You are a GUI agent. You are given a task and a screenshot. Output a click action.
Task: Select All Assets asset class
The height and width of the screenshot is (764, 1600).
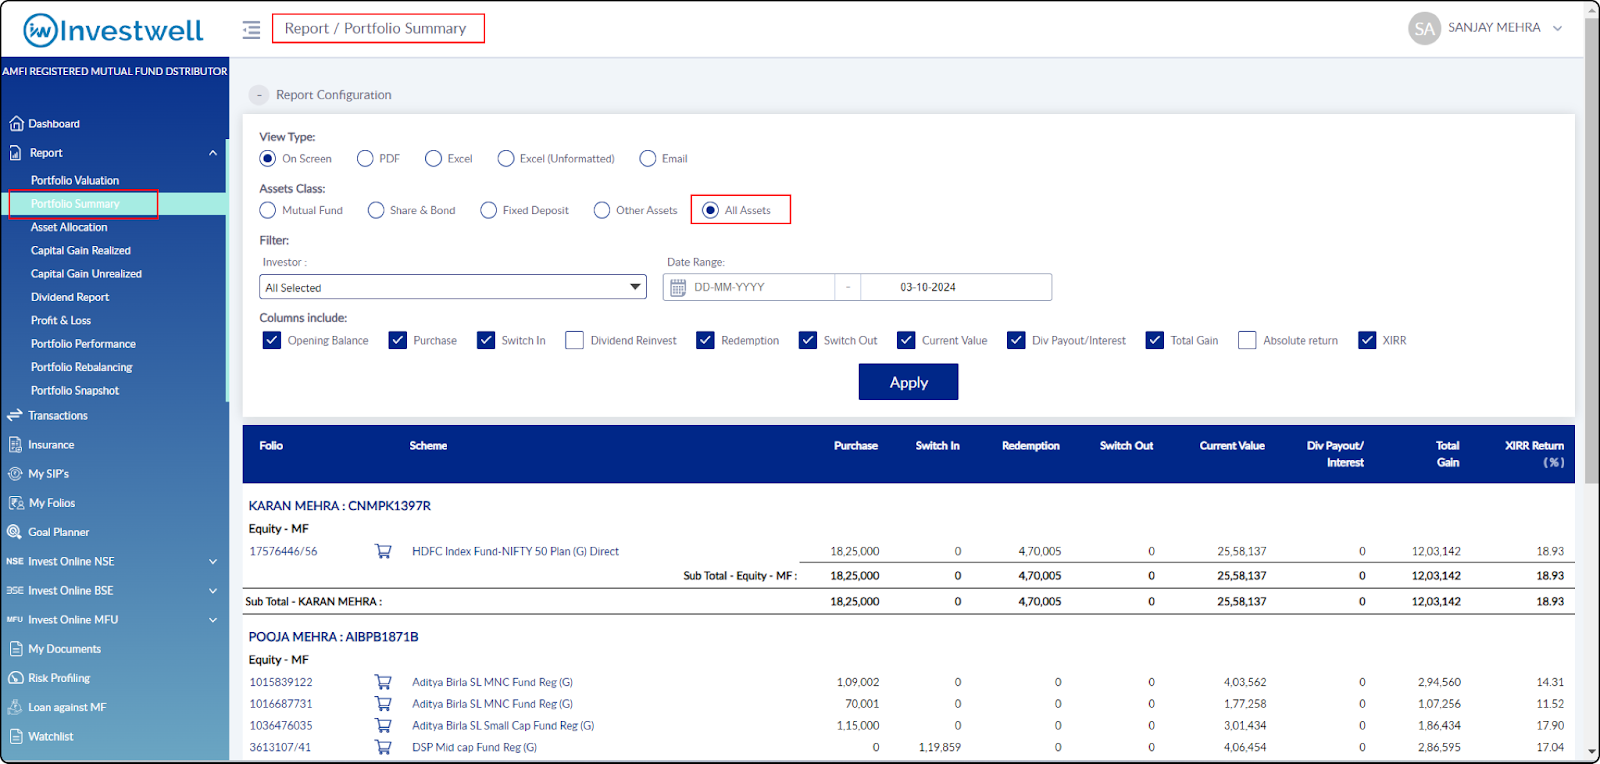tap(710, 210)
